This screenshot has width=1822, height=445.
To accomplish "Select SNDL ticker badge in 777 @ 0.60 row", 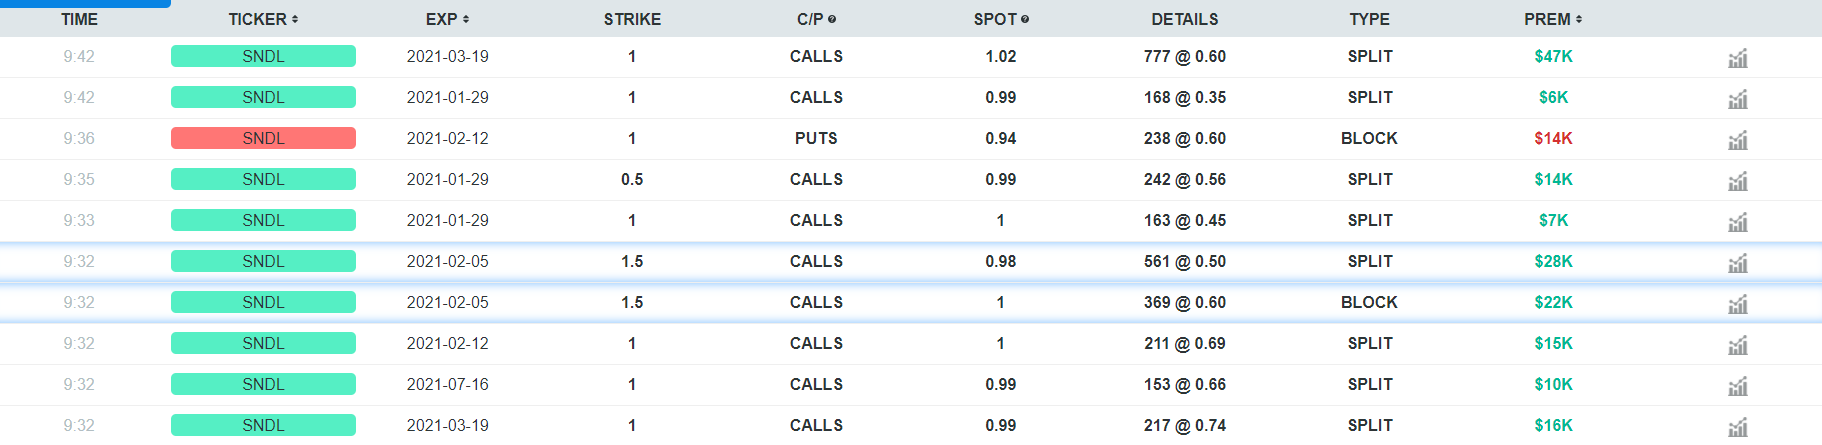I will (x=263, y=56).
